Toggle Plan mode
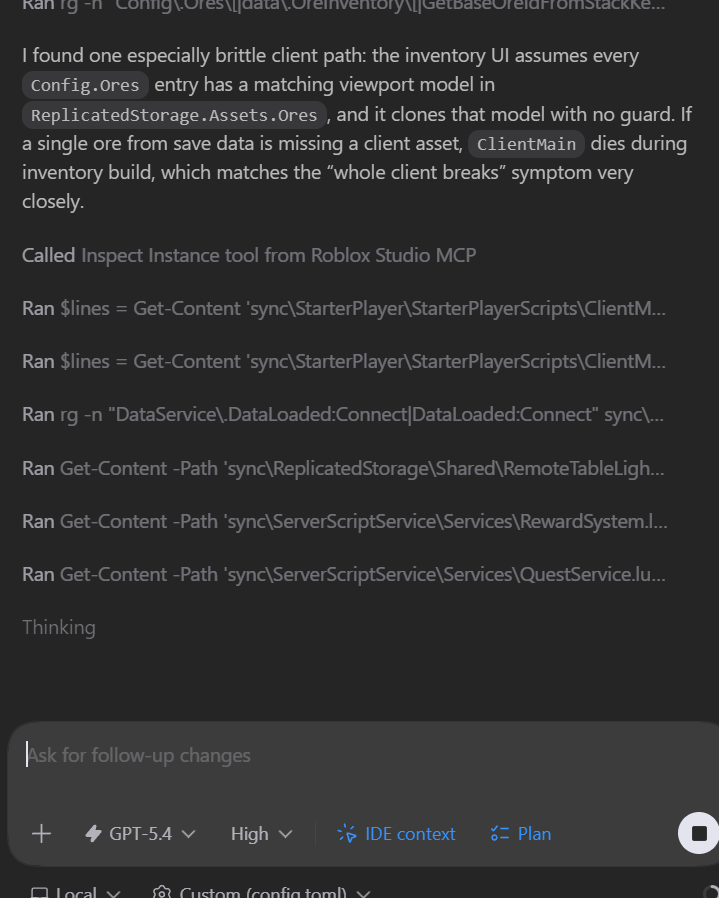This screenshot has width=719, height=898. pyautogui.click(x=521, y=833)
